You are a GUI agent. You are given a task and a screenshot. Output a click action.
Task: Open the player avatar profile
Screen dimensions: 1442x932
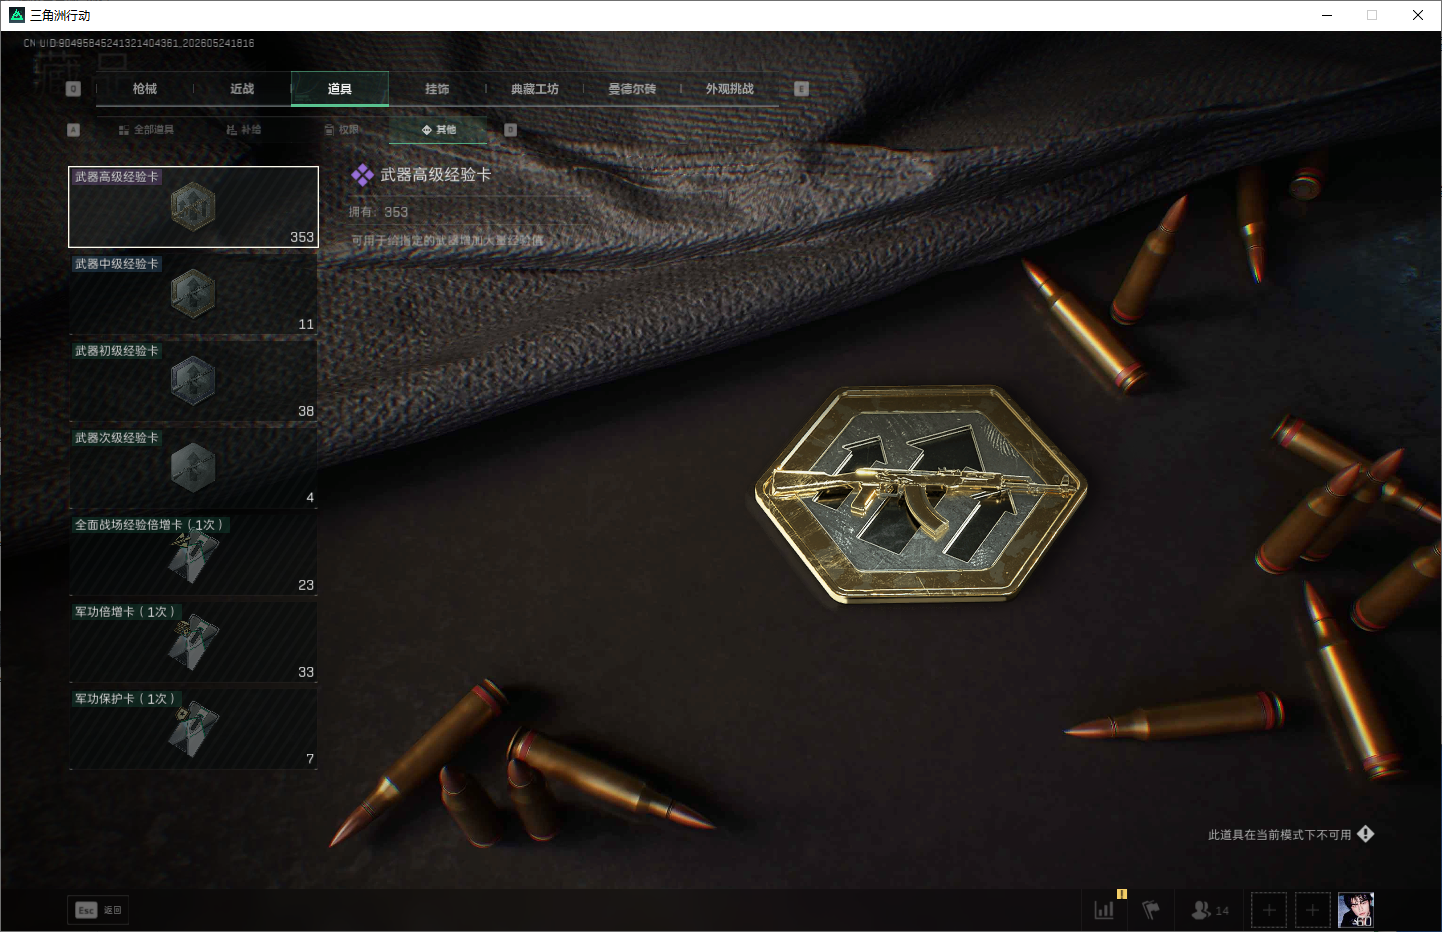[1356, 910]
